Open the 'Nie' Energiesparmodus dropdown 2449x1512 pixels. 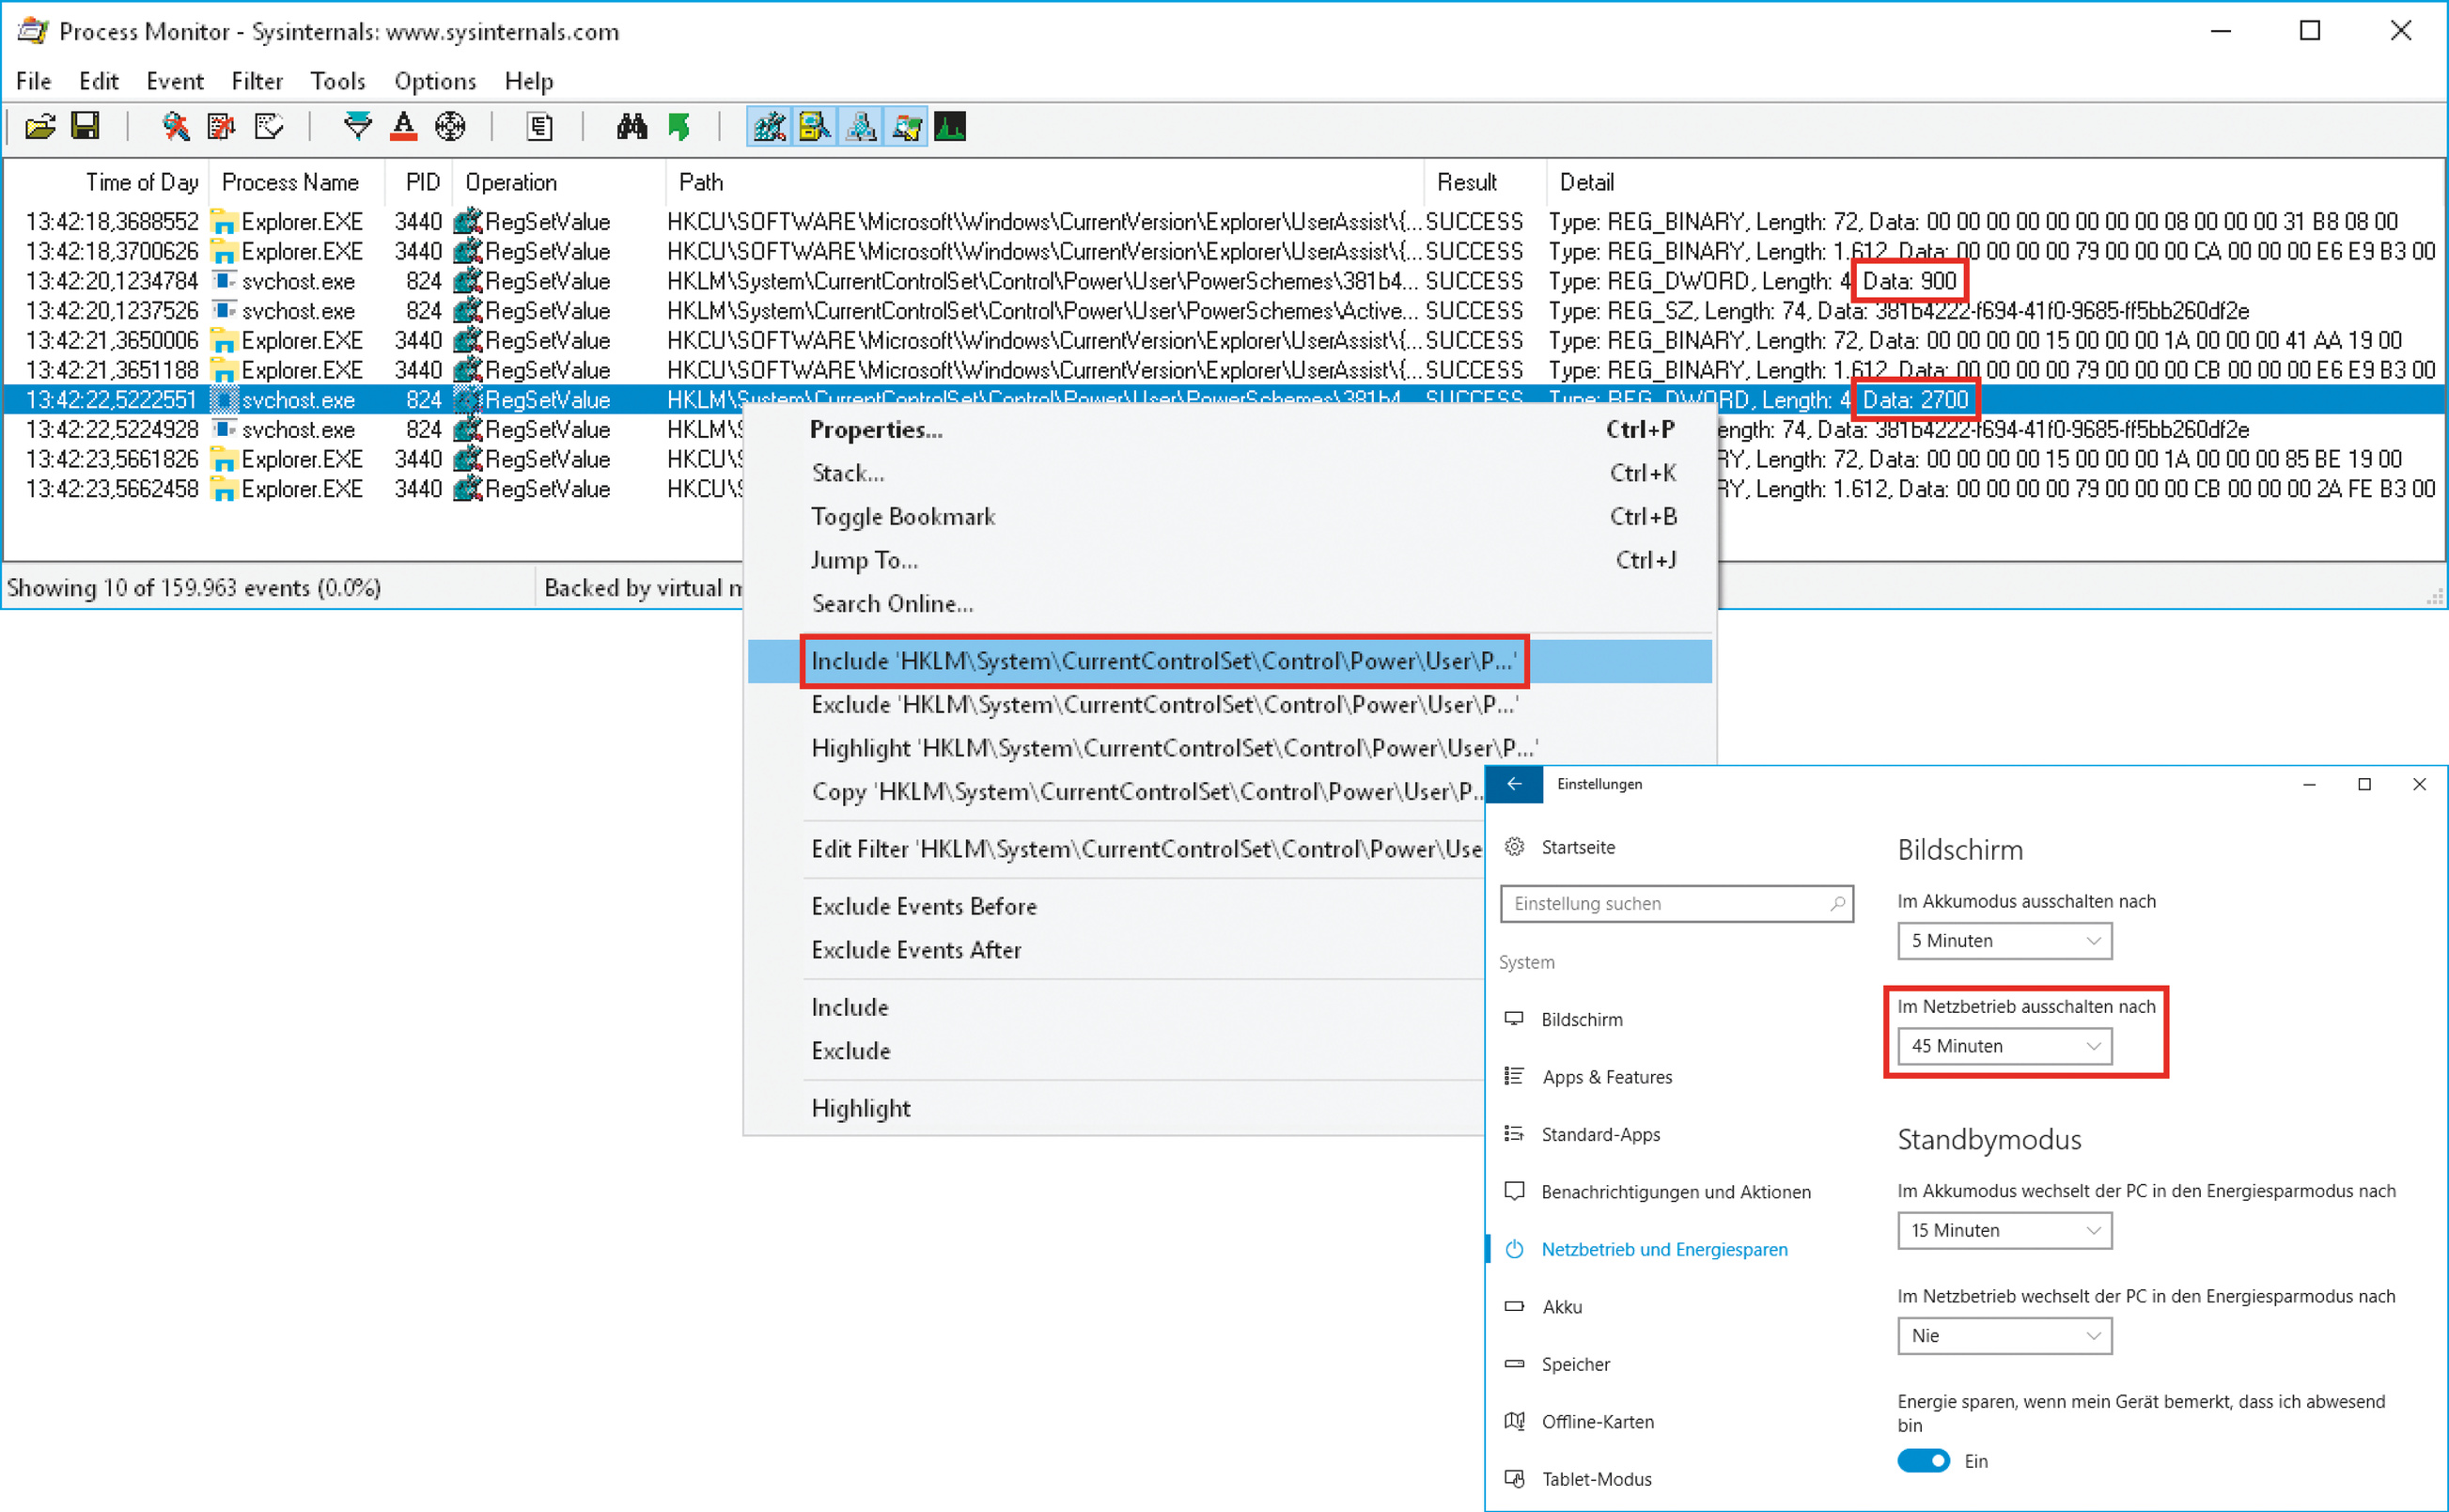[x=2004, y=1336]
